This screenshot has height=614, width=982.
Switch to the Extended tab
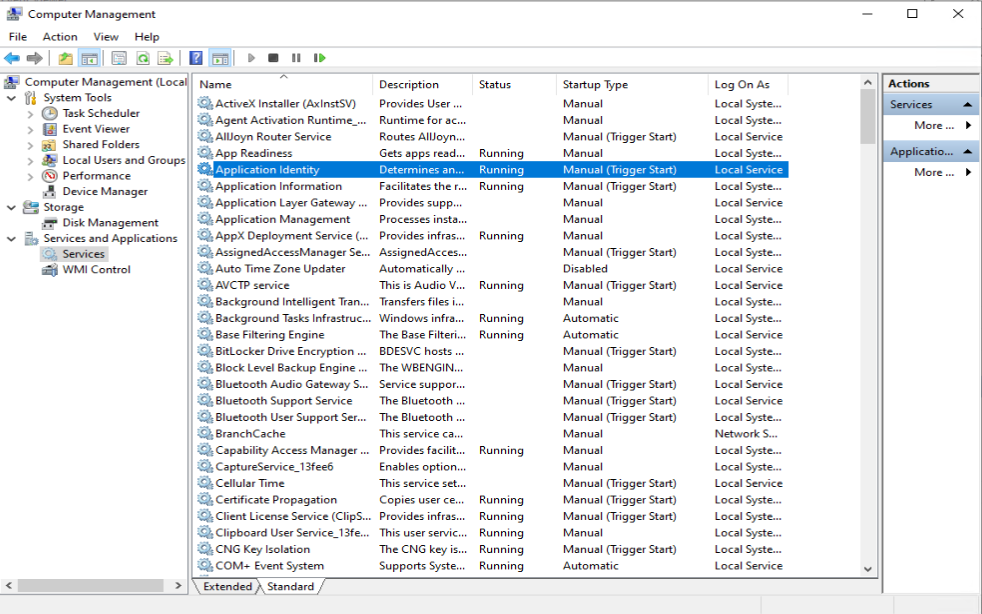227,586
